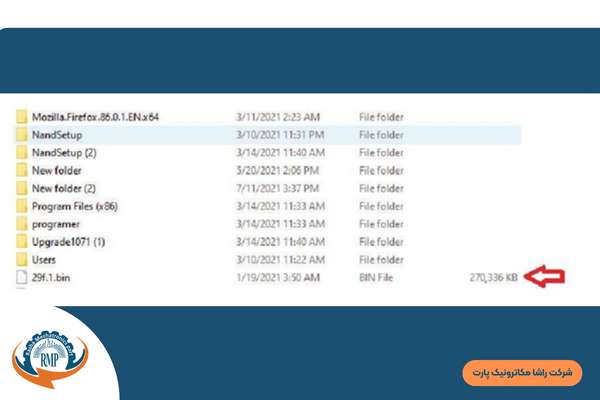
Task: Click the programer folder icon
Action: [x=22, y=224]
